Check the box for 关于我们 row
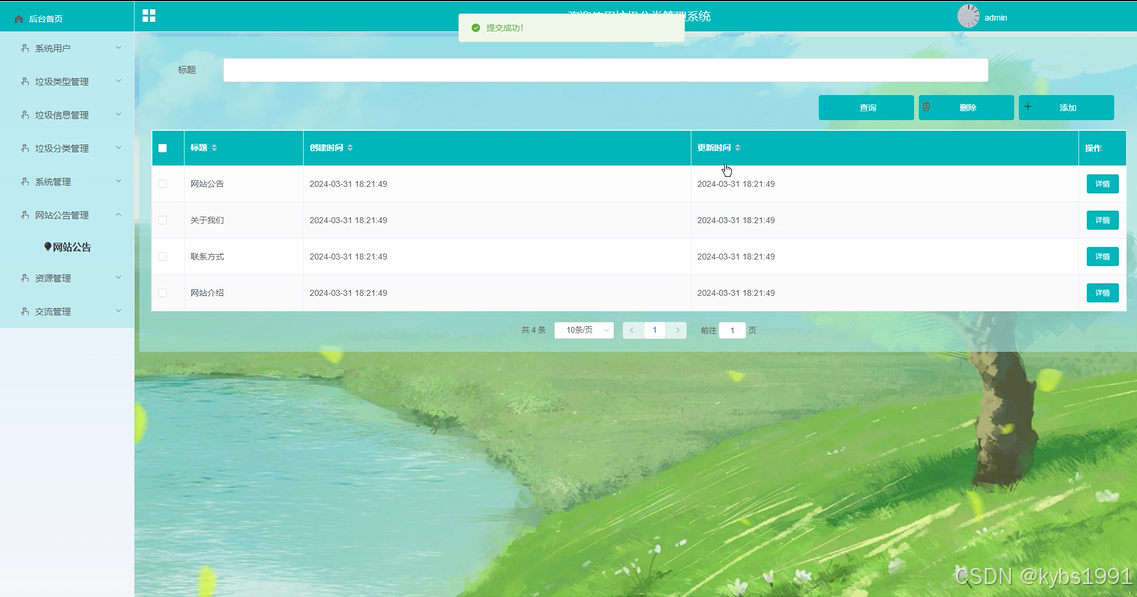Image resolution: width=1137 pixels, height=597 pixels. pos(162,220)
